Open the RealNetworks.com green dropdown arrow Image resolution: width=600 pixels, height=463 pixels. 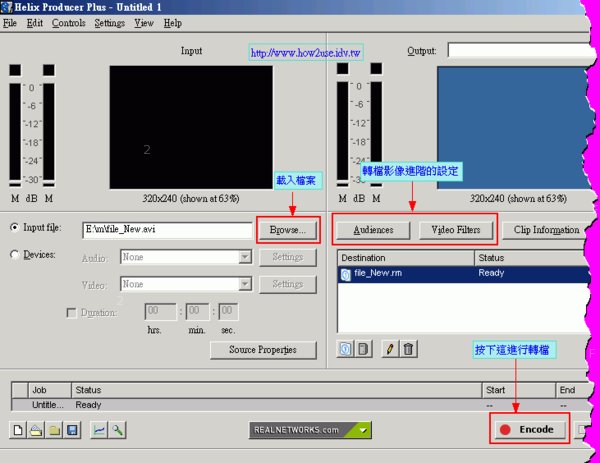[363, 430]
